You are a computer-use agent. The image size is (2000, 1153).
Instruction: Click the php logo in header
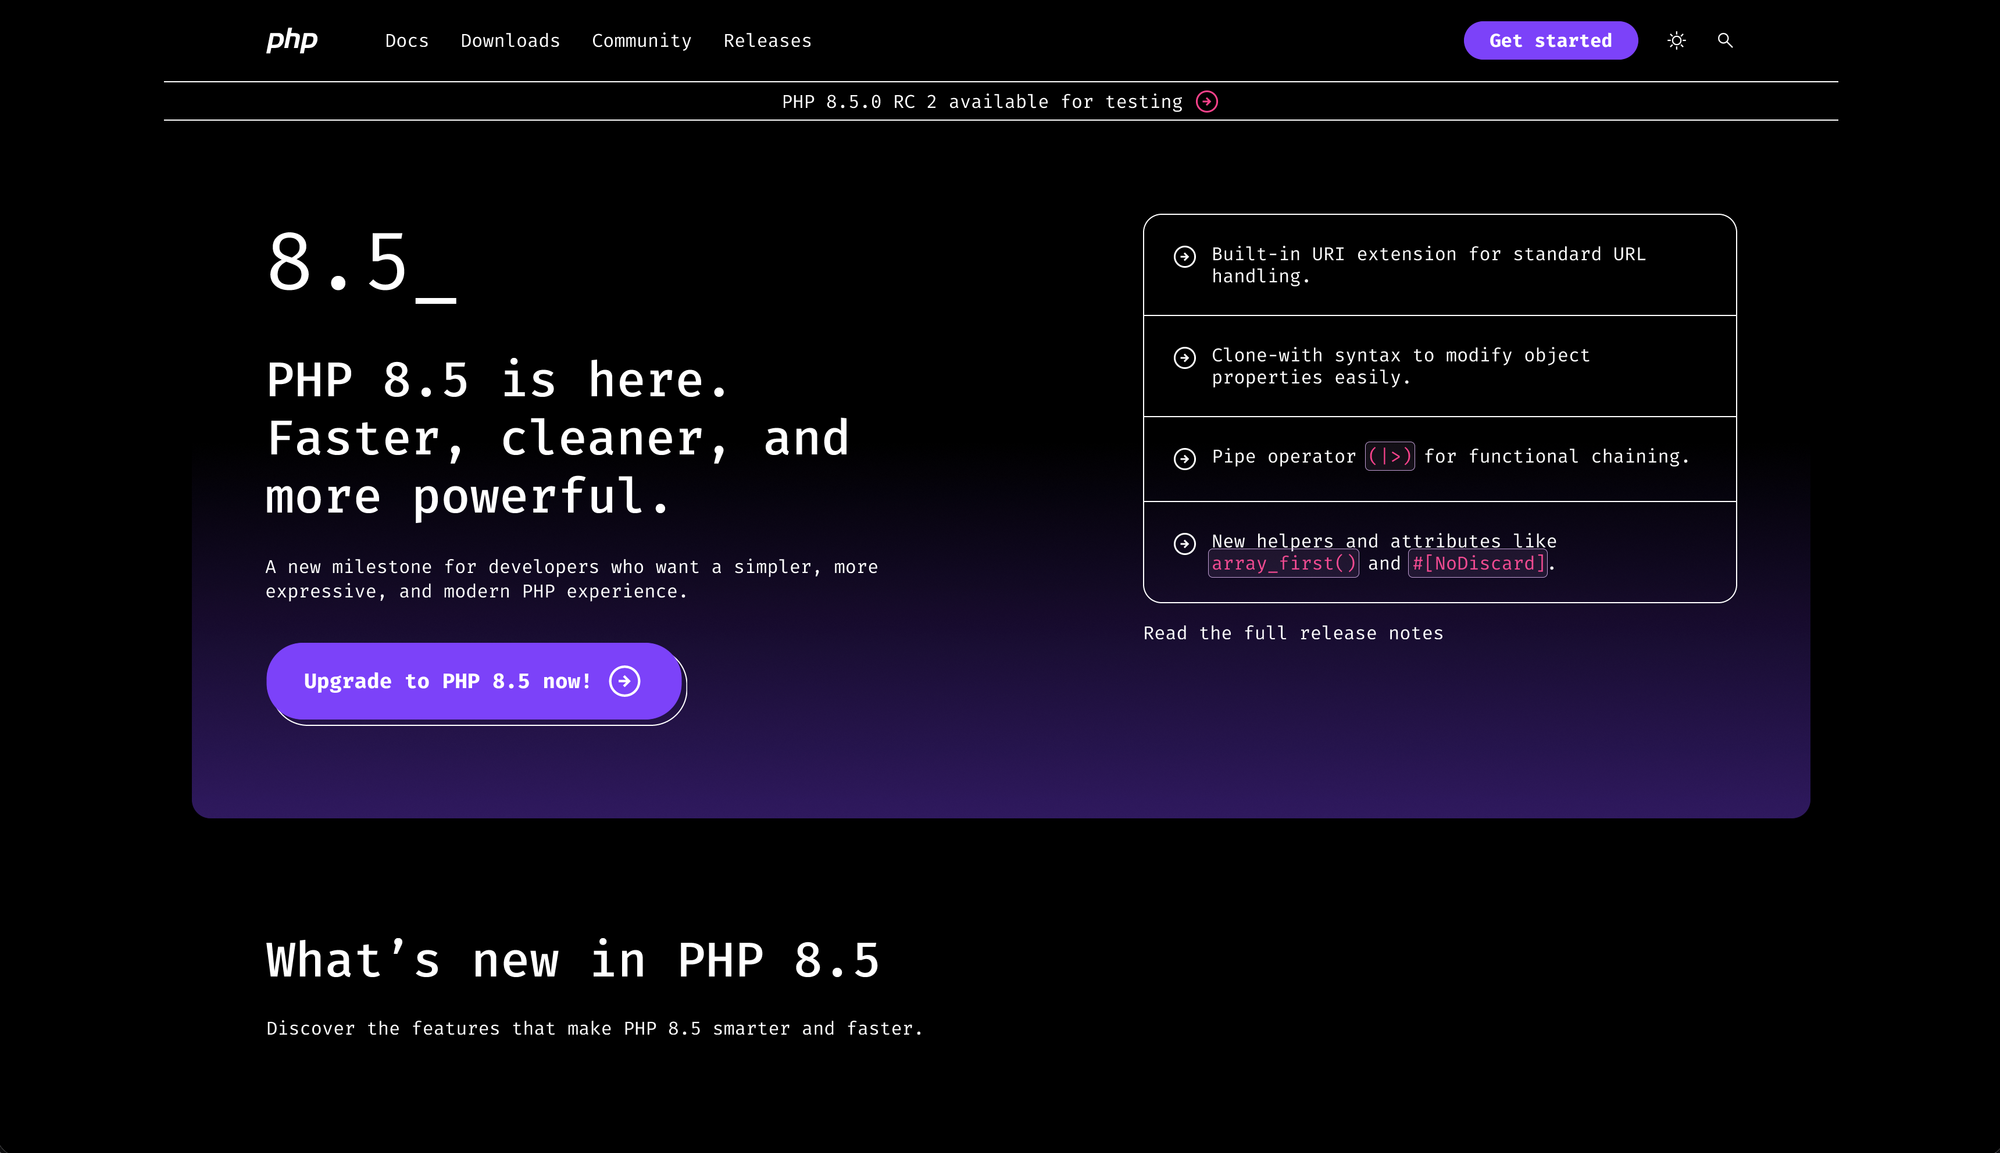(292, 40)
